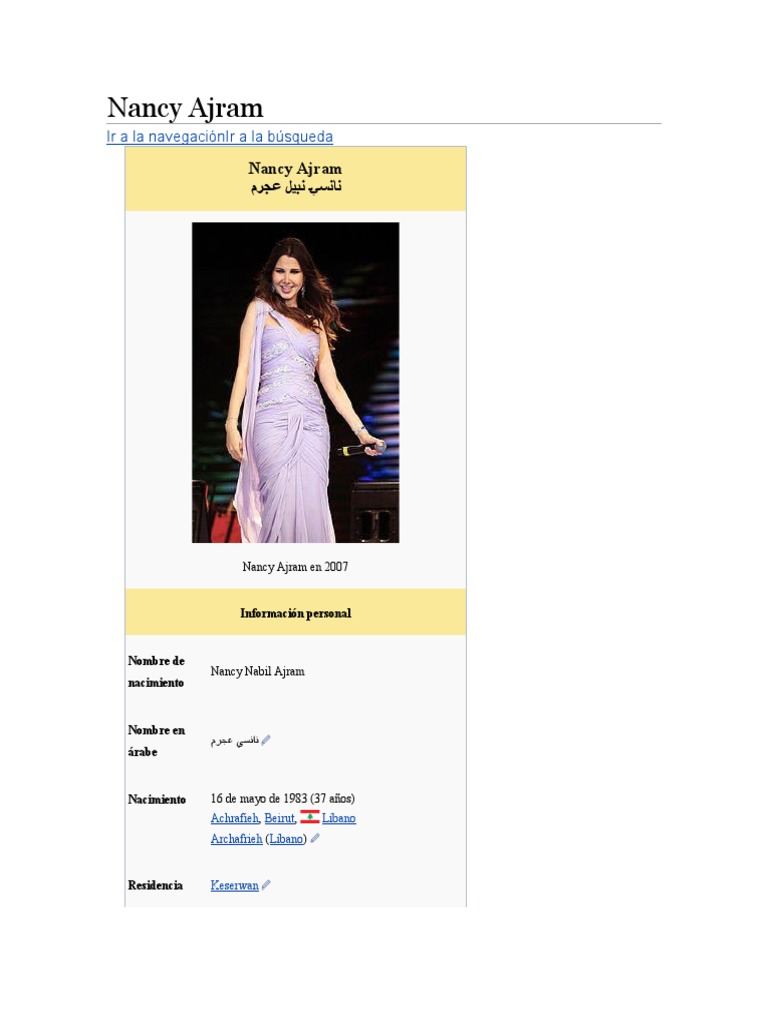Image resolution: width=768 pixels, height=1024 pixels.
Task: Click the birth date '16 de mayo de 1983'
Action: 259,798
